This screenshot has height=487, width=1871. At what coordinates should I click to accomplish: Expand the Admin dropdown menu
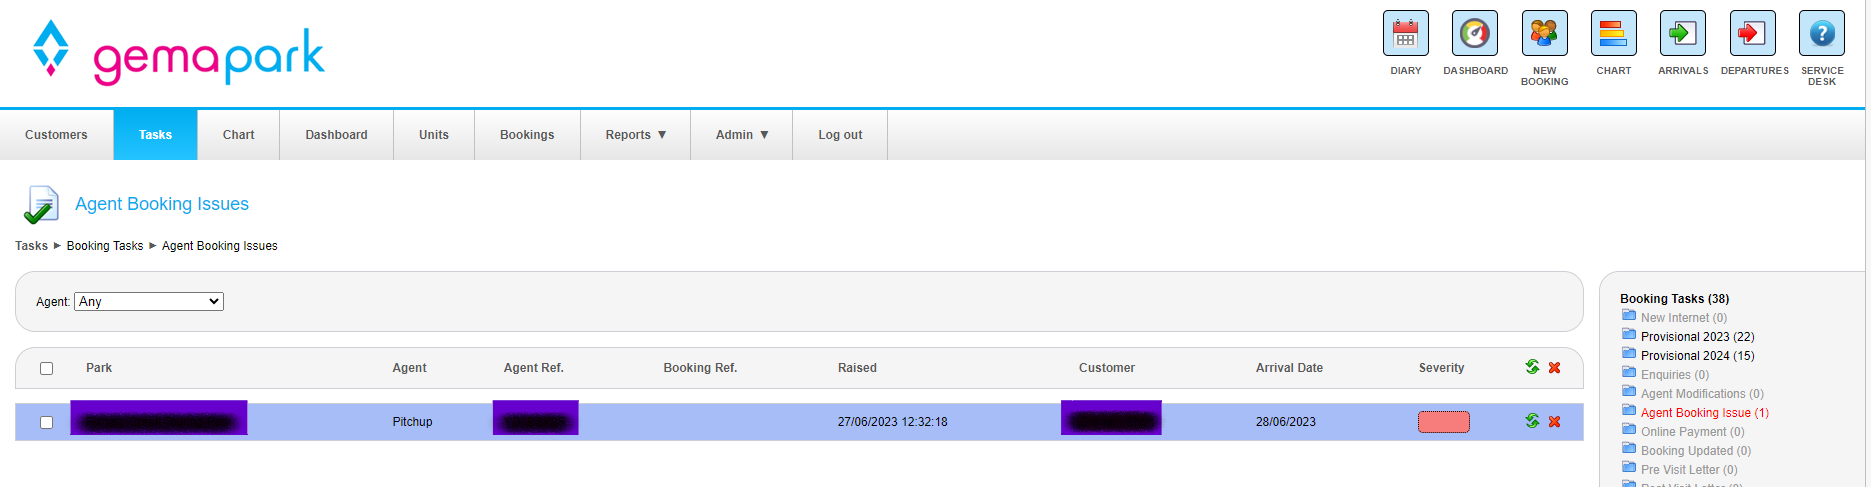point(741,135)
